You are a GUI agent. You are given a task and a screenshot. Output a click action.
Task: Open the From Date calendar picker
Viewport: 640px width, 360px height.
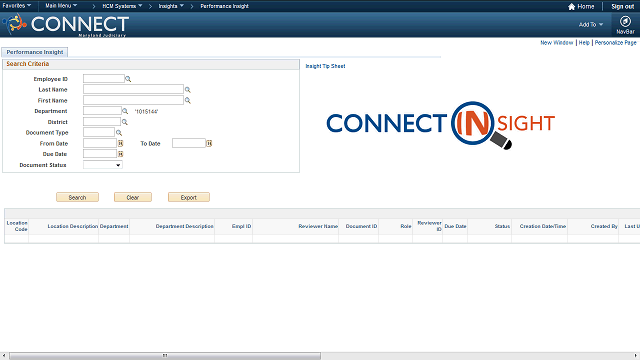pyautogui.click(x=120, y=143)
